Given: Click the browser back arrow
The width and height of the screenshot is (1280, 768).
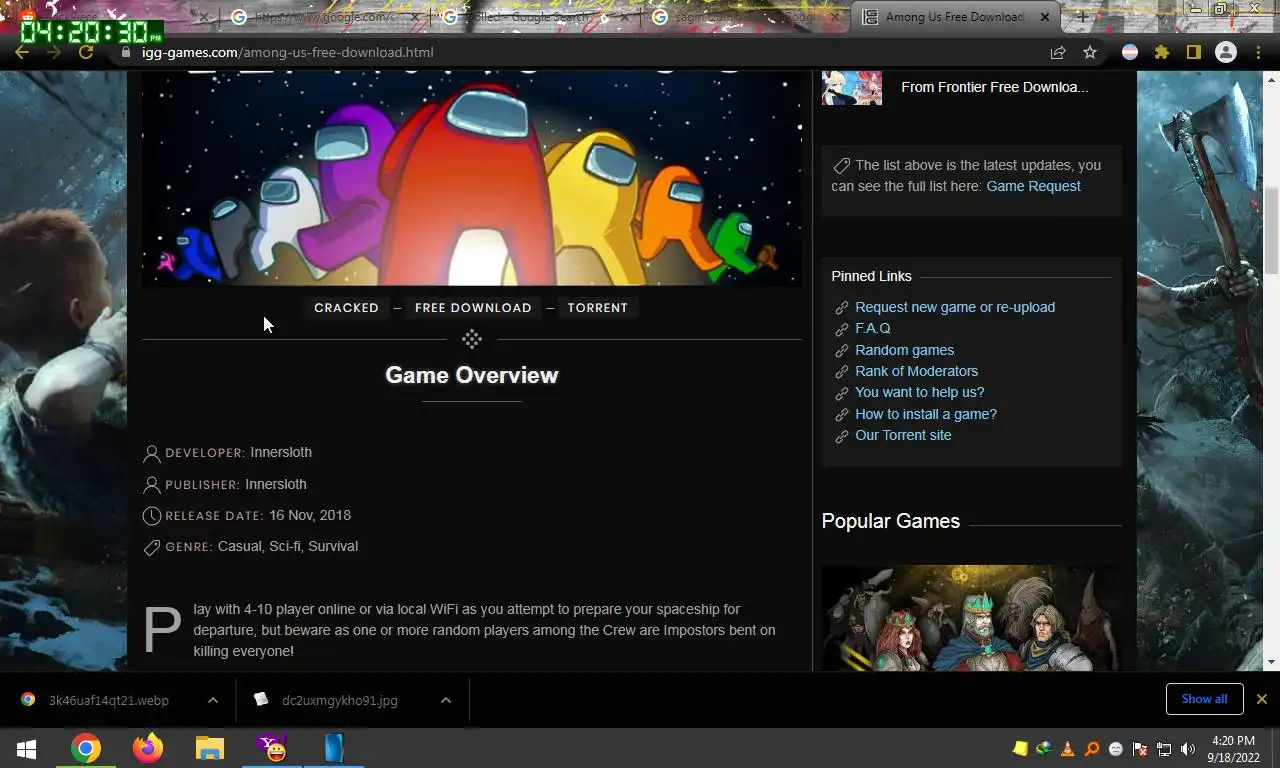Looking at the screenshot, I should (22, 52).
